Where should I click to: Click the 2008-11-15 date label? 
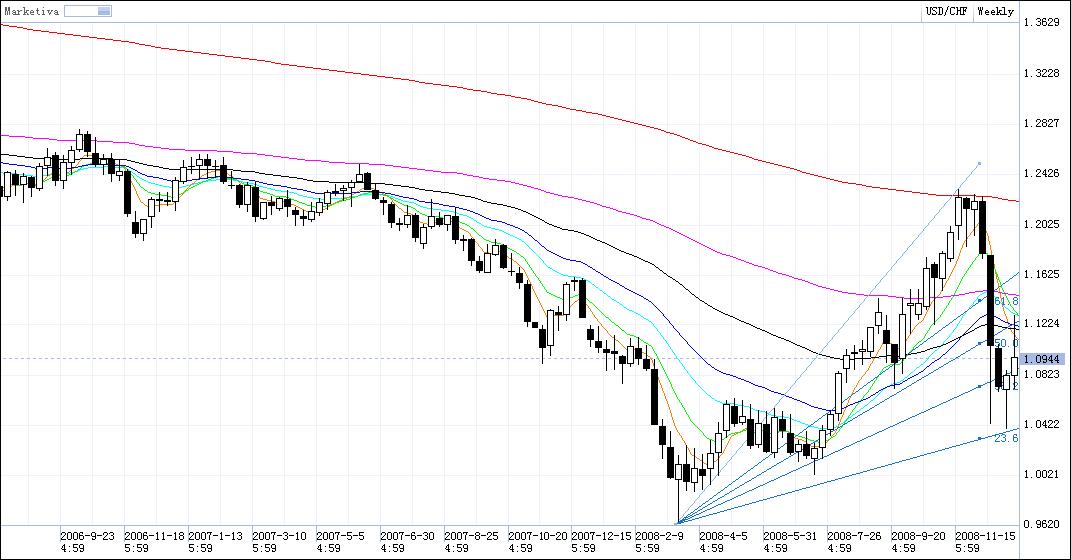tap(986, 536)
